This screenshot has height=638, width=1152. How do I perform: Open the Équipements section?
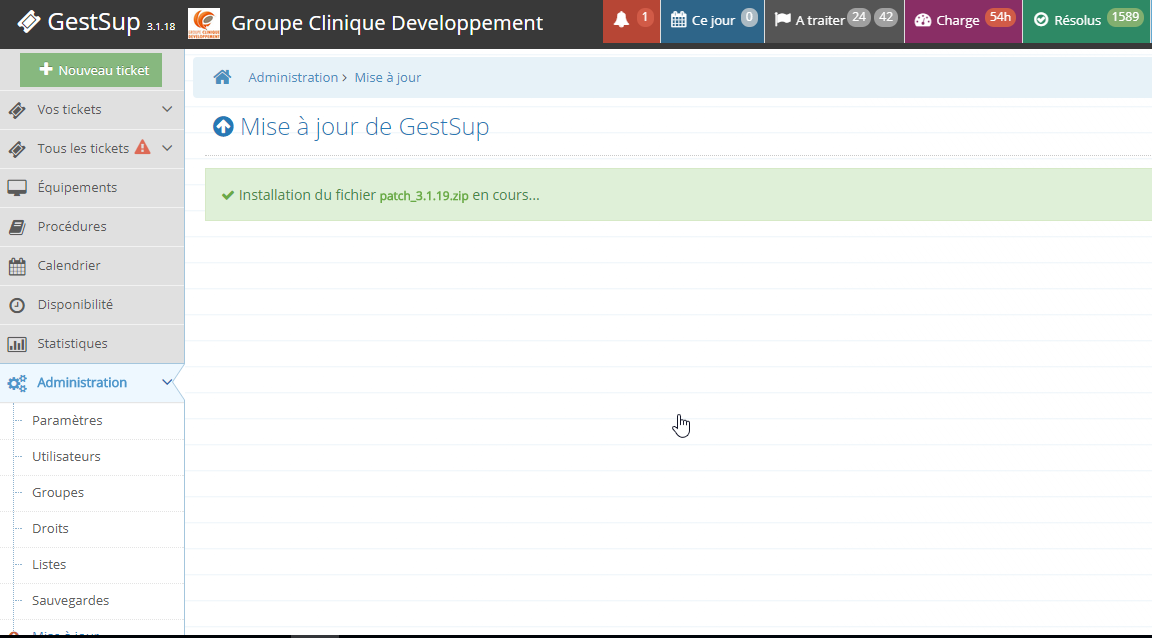pos(92,187)
